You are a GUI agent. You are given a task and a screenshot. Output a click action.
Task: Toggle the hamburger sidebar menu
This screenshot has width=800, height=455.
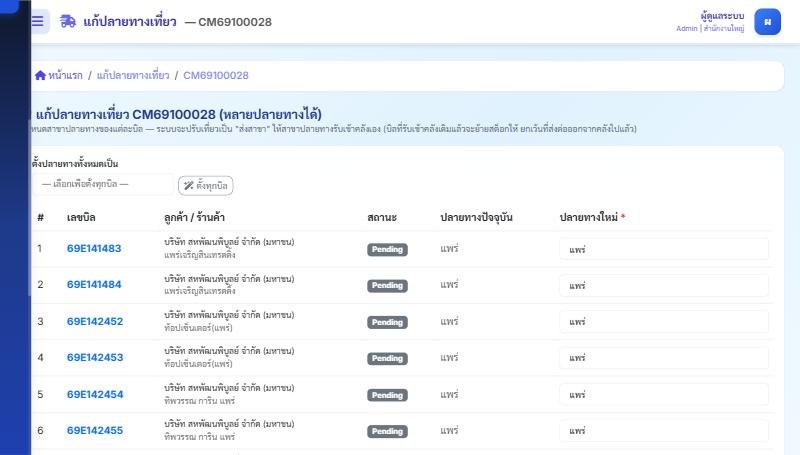pos(39,21)
